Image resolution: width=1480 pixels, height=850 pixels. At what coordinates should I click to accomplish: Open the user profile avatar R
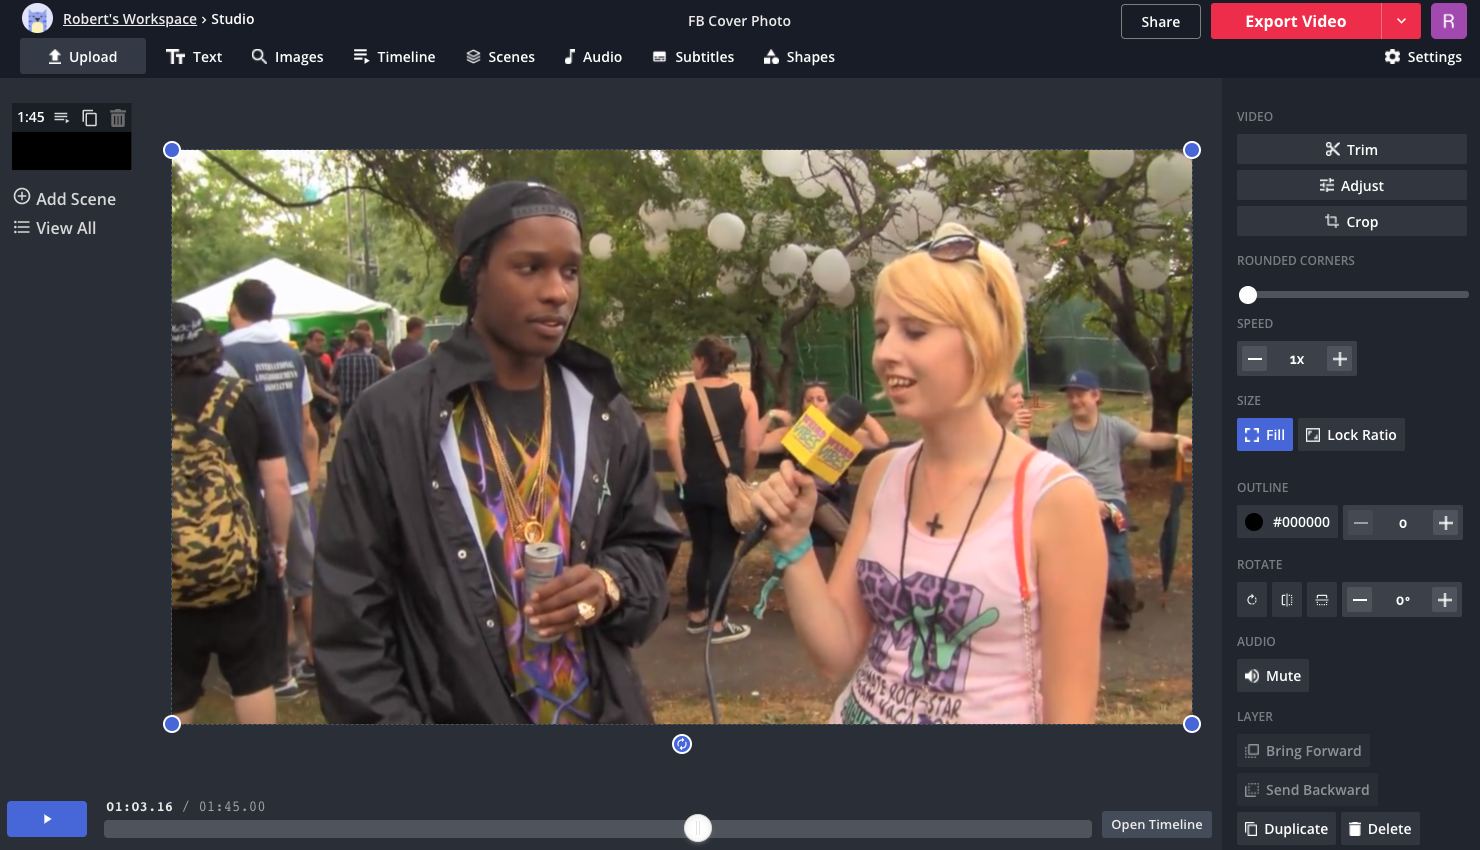[x=1448, y=21]
